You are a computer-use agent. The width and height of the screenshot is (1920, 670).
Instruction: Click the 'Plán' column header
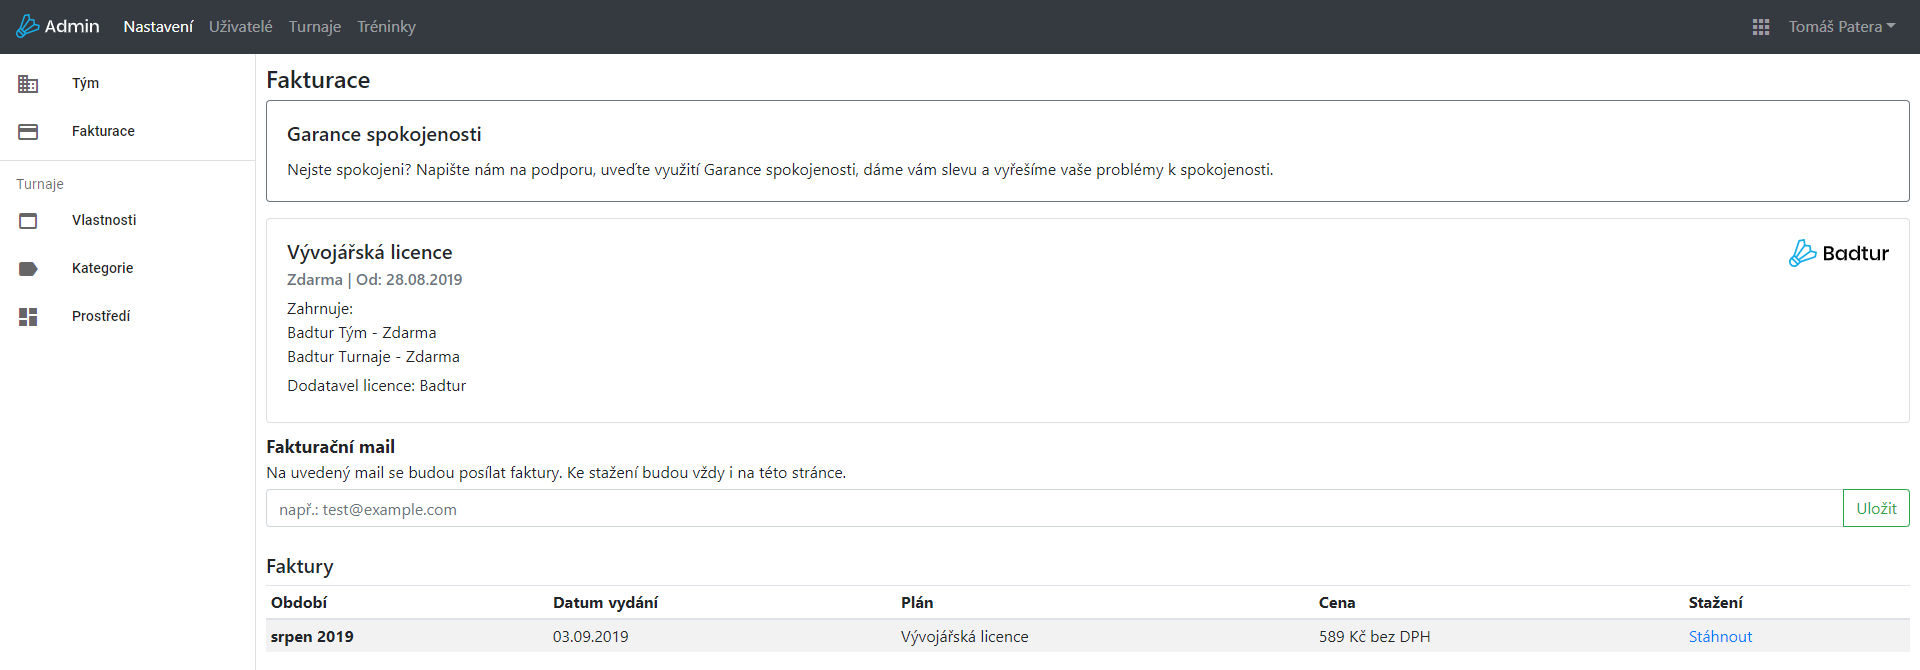click(917, 602)
